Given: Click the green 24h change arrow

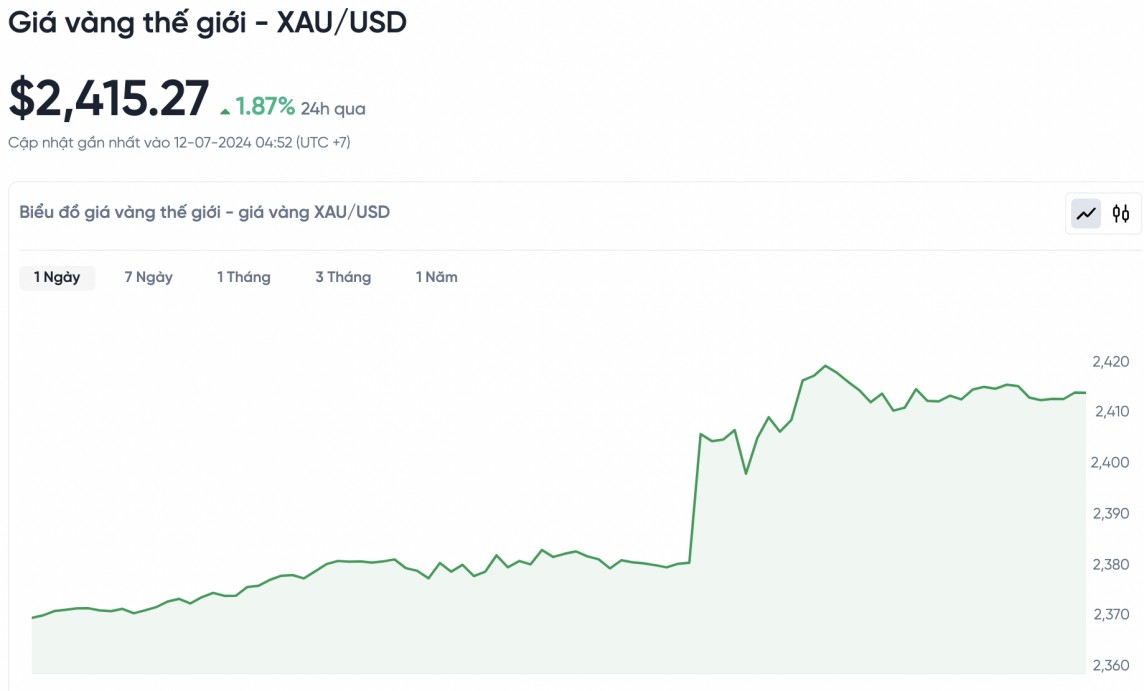Looking at the screenshot, I should 225,109.
